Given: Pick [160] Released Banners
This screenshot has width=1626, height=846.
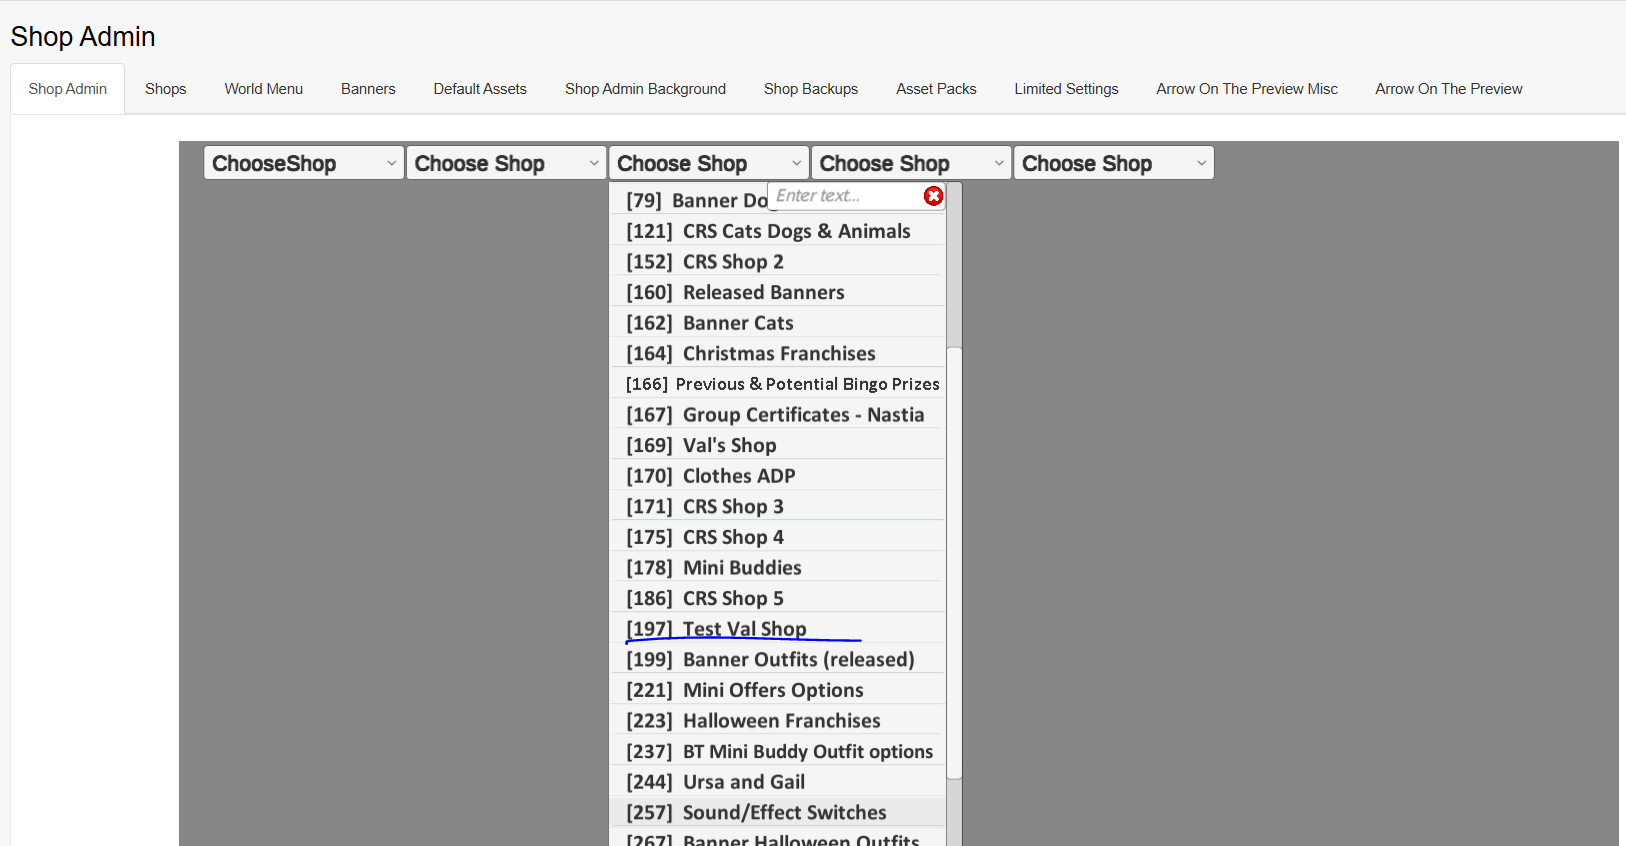Looking at the screenshot, I should (x=777, y=292).
